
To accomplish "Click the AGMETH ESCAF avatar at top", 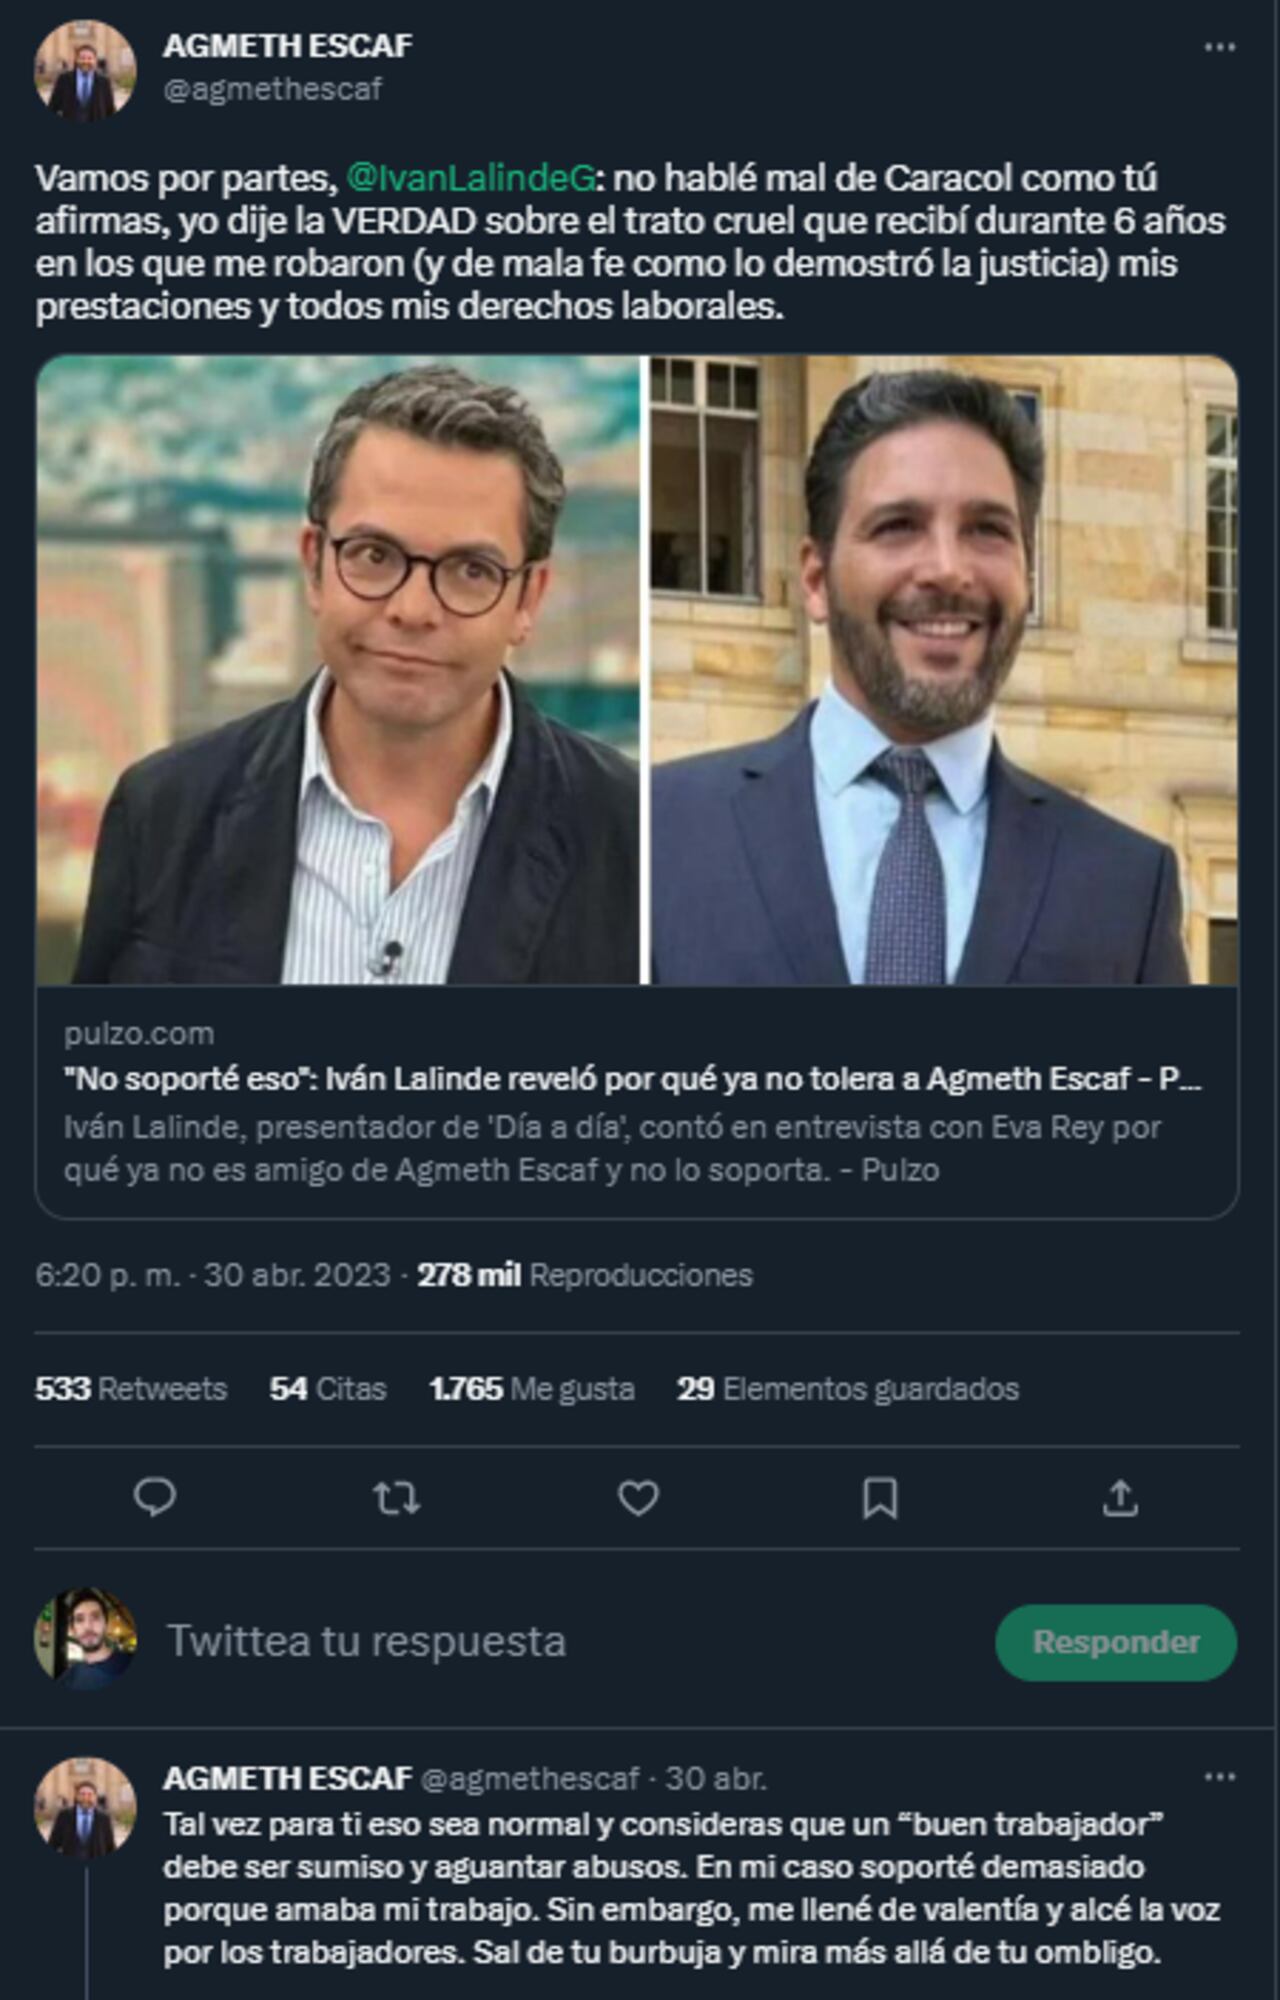I will pos(85,70).
